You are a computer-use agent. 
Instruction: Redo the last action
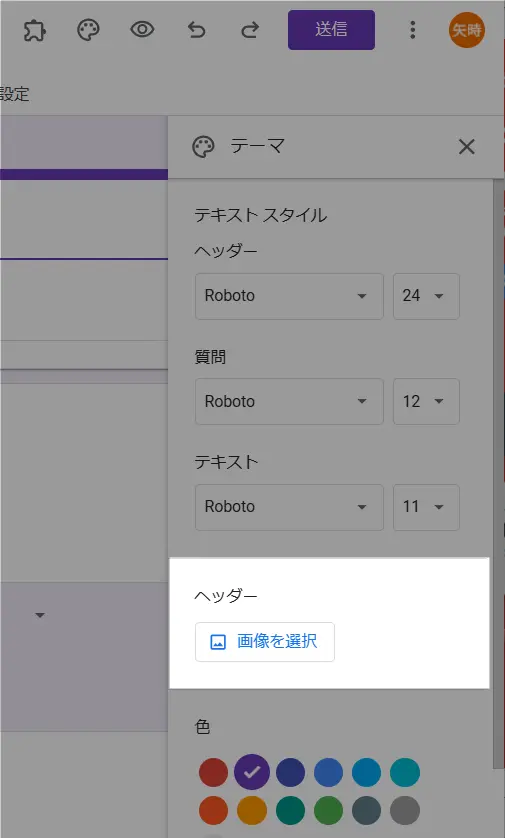250,30
